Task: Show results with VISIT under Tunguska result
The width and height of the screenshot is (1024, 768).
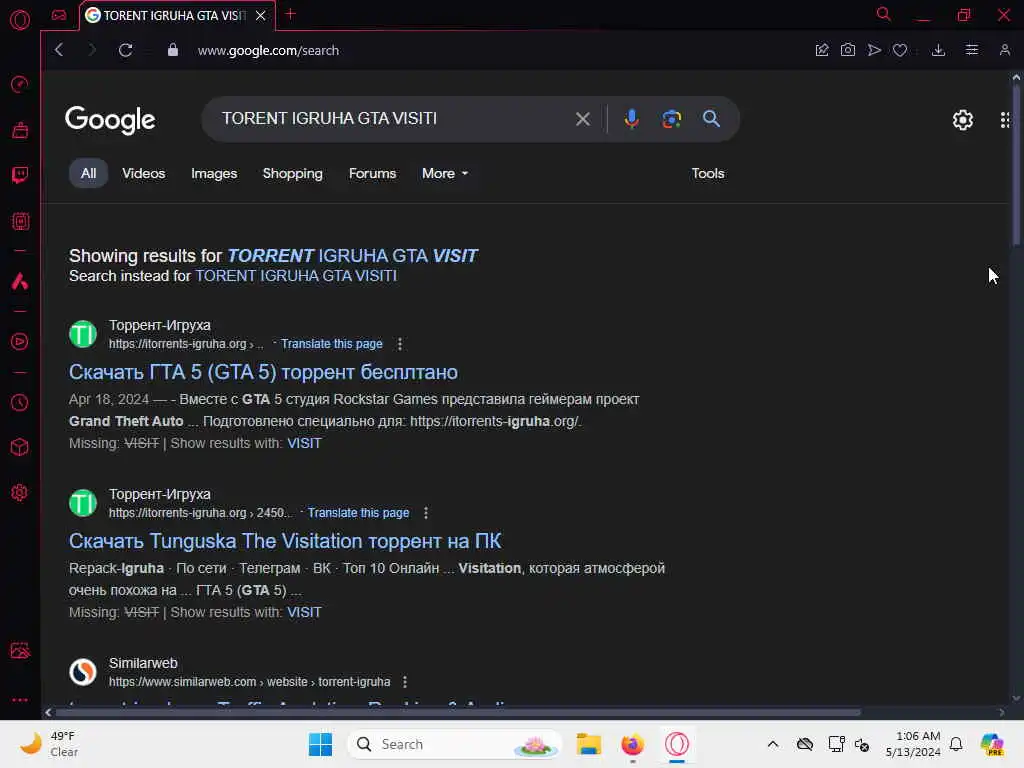Action: [x=304, y=613]
